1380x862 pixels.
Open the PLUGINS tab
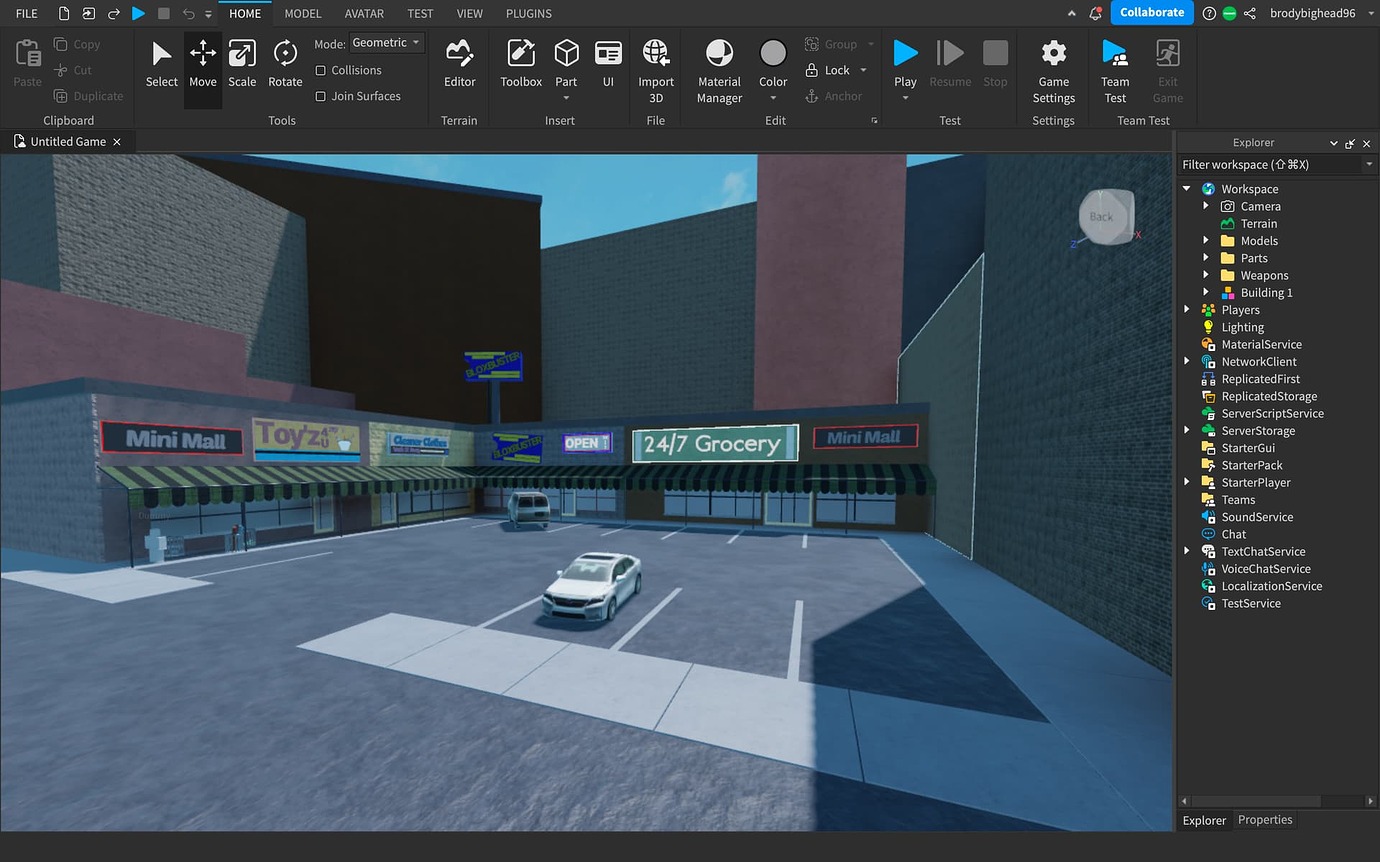528,13
